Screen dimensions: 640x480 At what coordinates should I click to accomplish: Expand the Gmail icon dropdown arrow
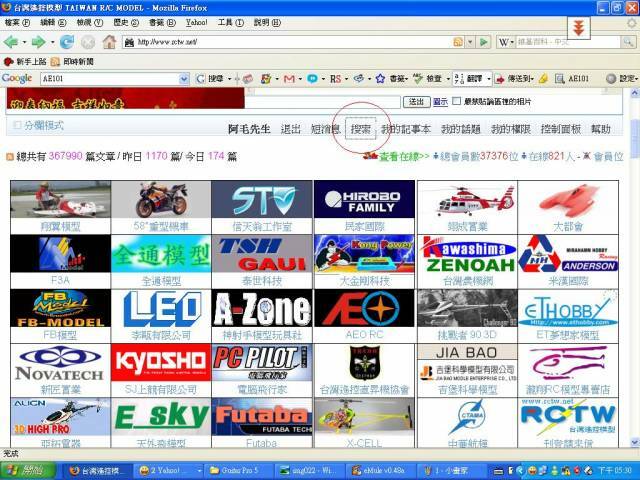(x=300, y=79)
